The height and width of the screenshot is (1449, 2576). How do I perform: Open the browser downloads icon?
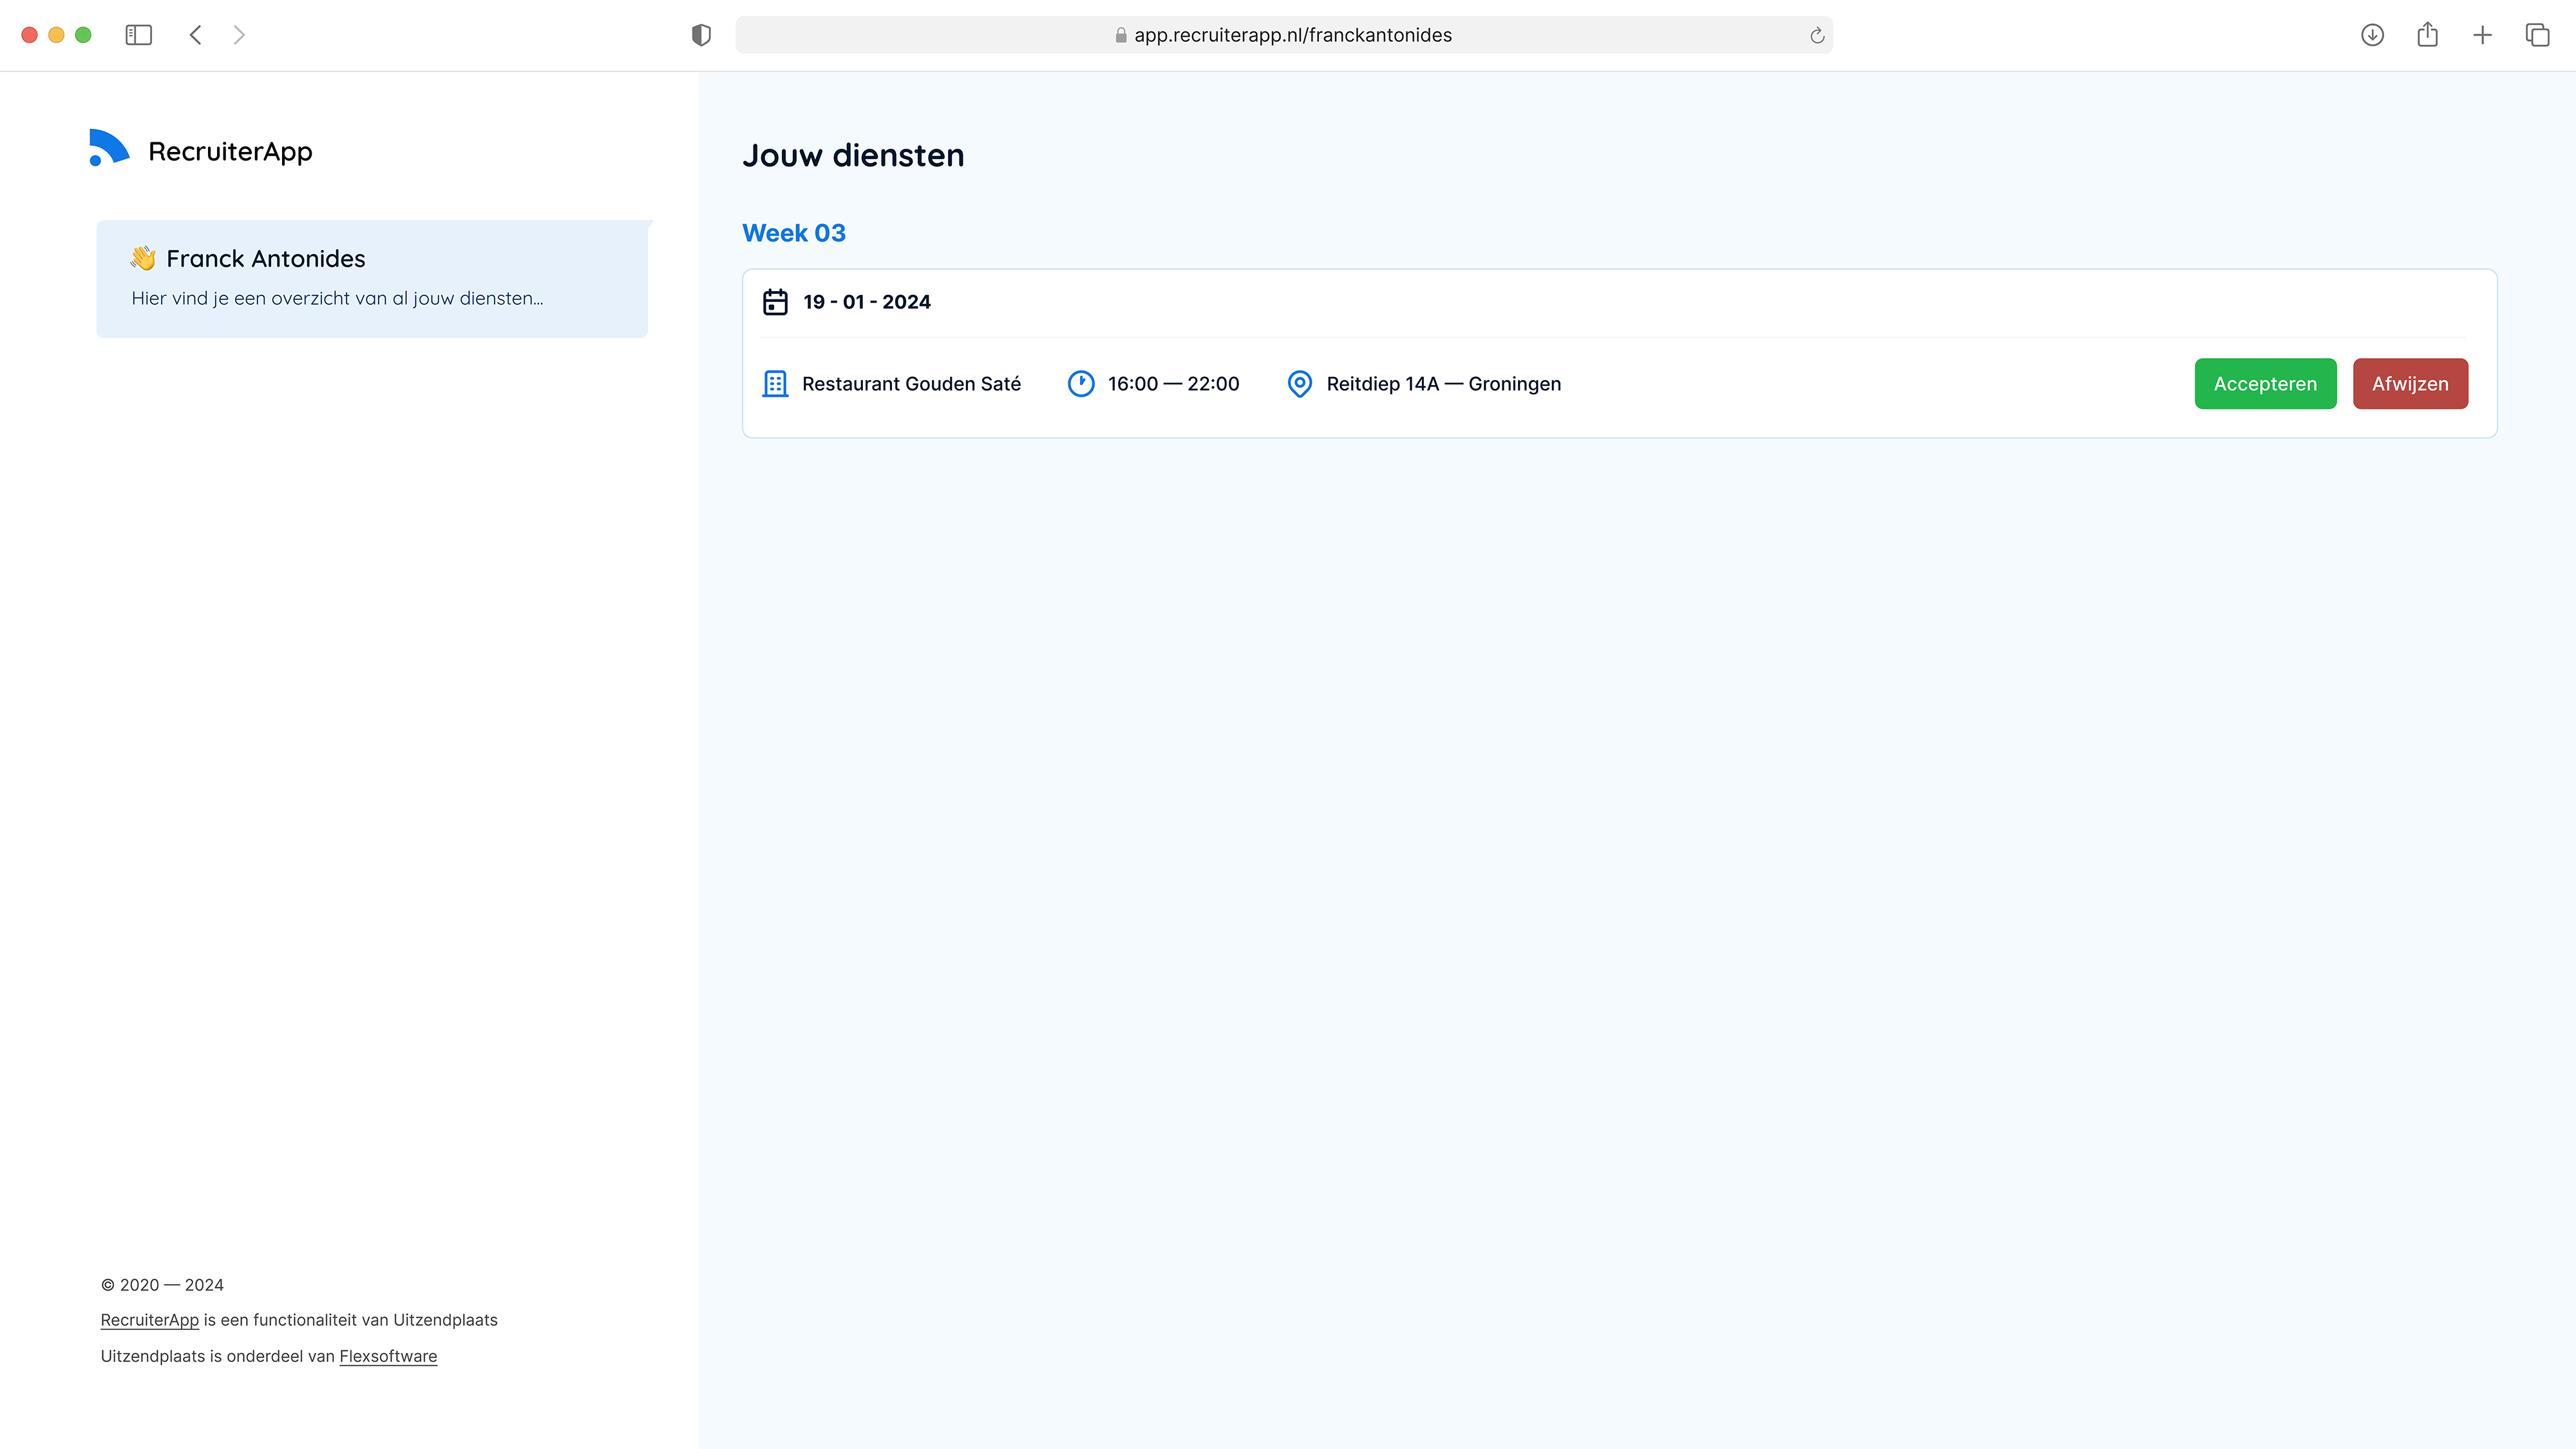click(2371, 35)
